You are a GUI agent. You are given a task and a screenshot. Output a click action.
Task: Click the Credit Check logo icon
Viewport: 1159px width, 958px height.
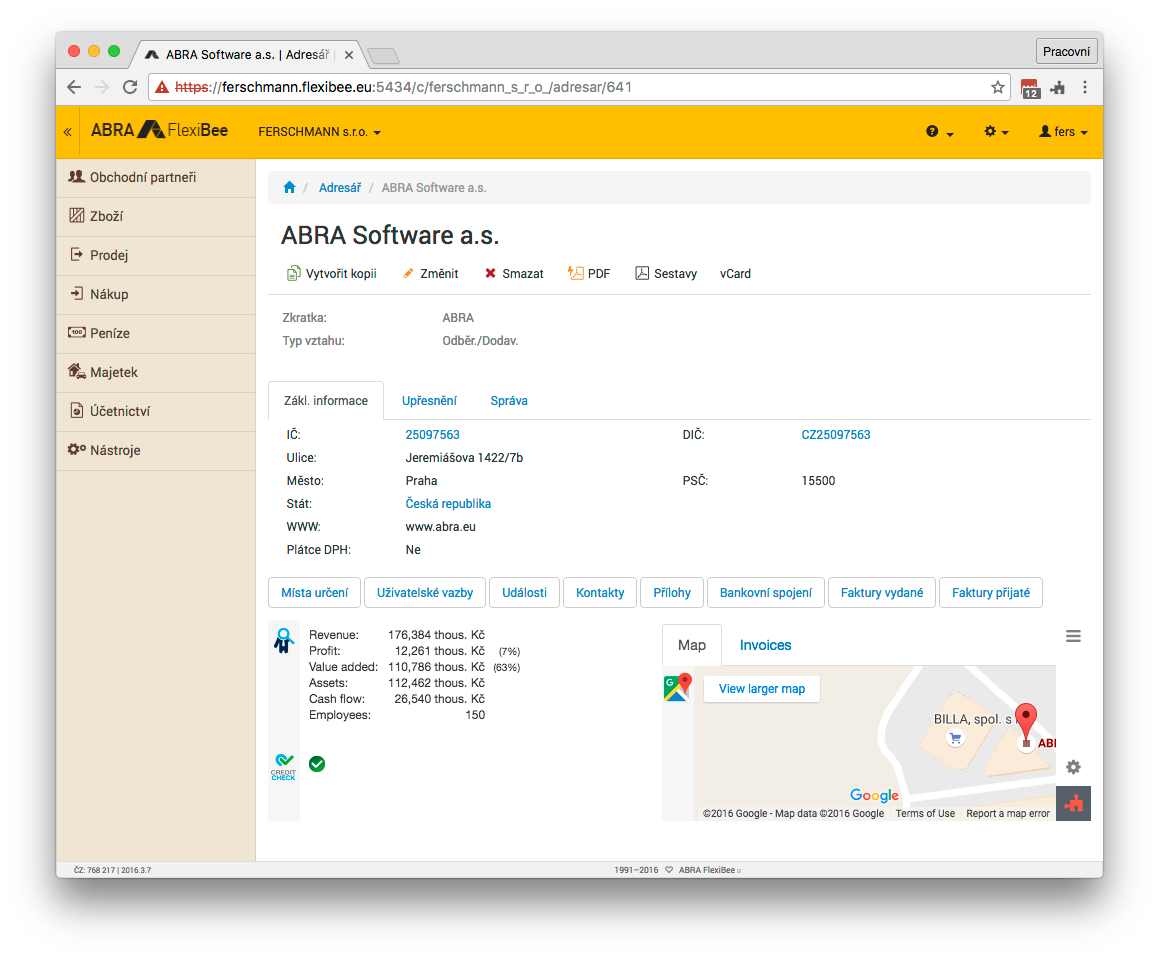(284, 767)
